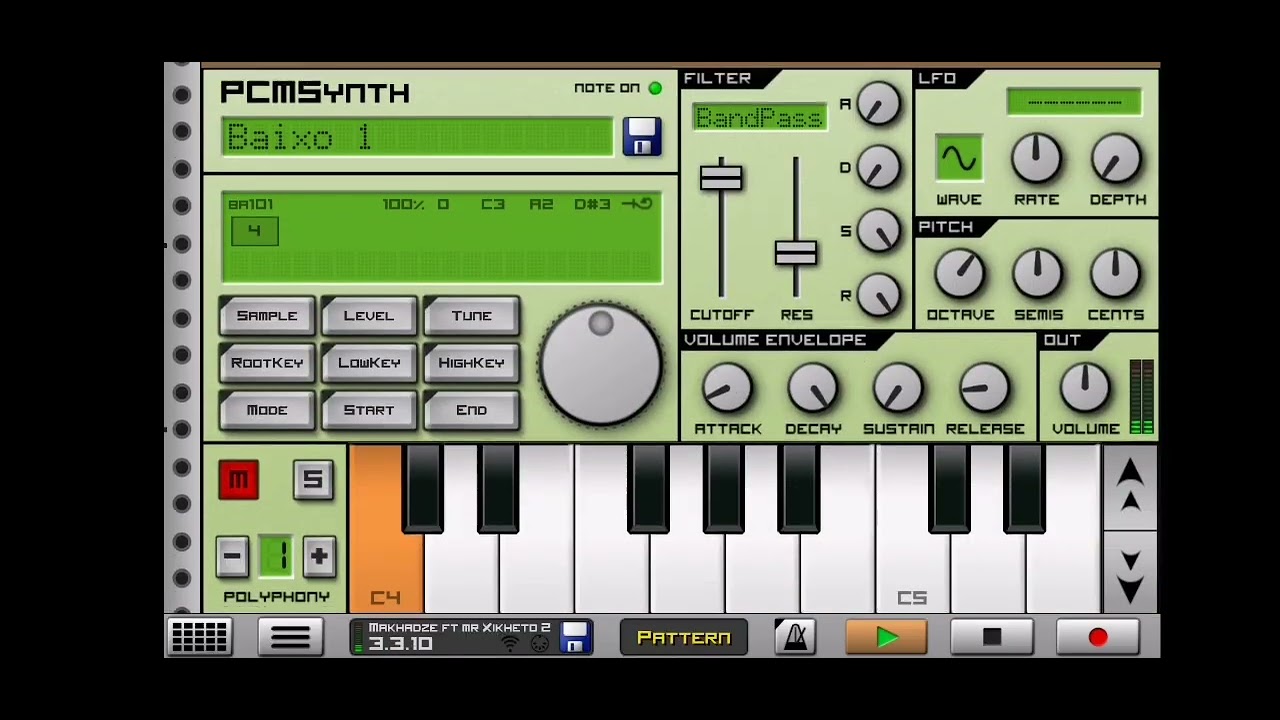Click the Mode button
This screenshot has width=1280, height=720.
click(267, 410)
